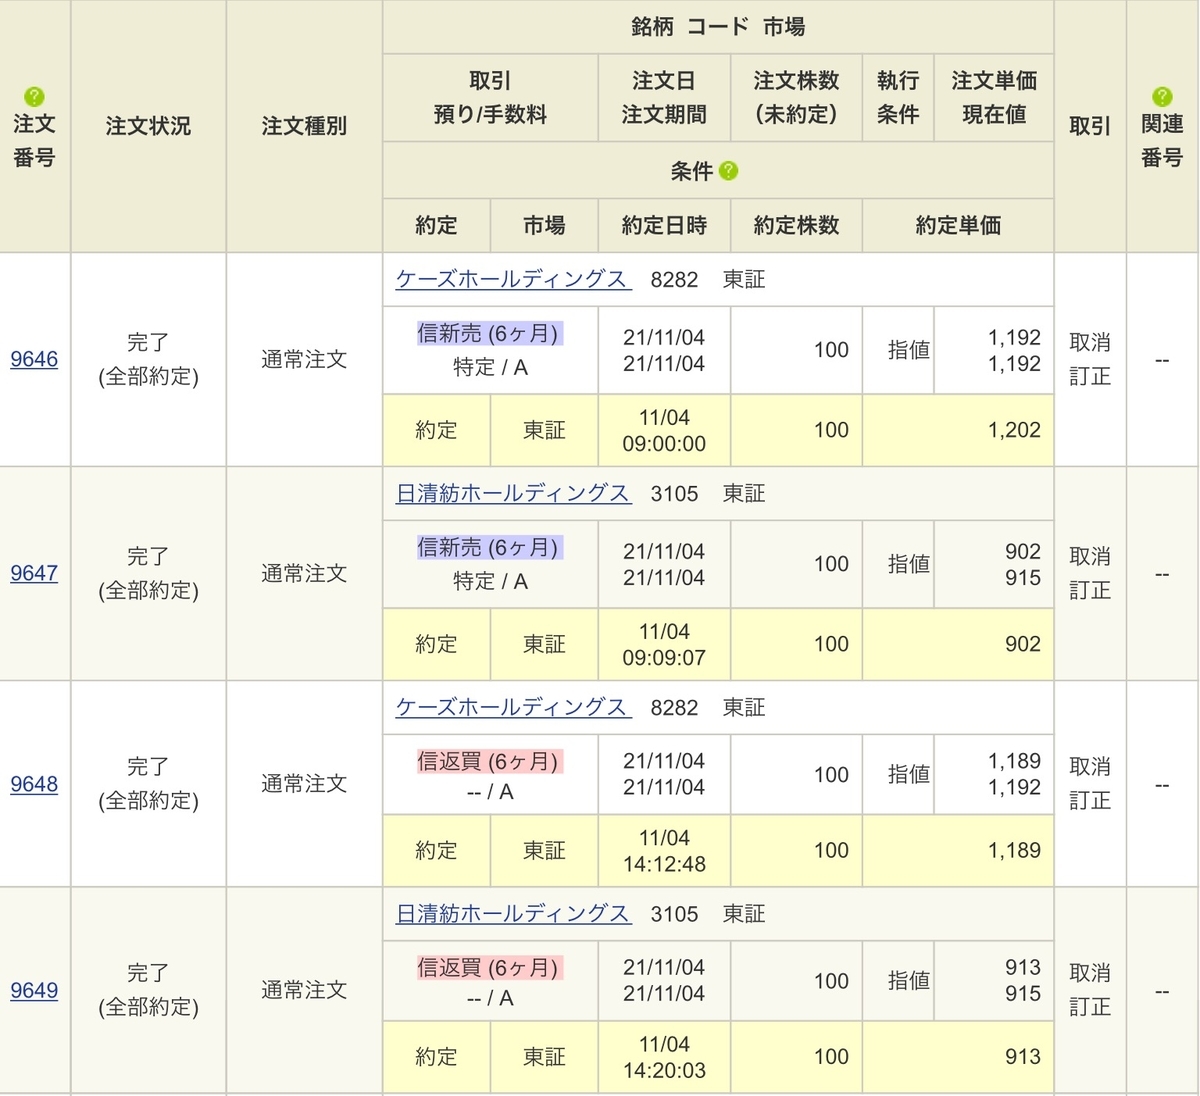Click 特定 / A text in order 9646
The width and height of the screenshot is (1200, 1096).
tap(490, 367)
